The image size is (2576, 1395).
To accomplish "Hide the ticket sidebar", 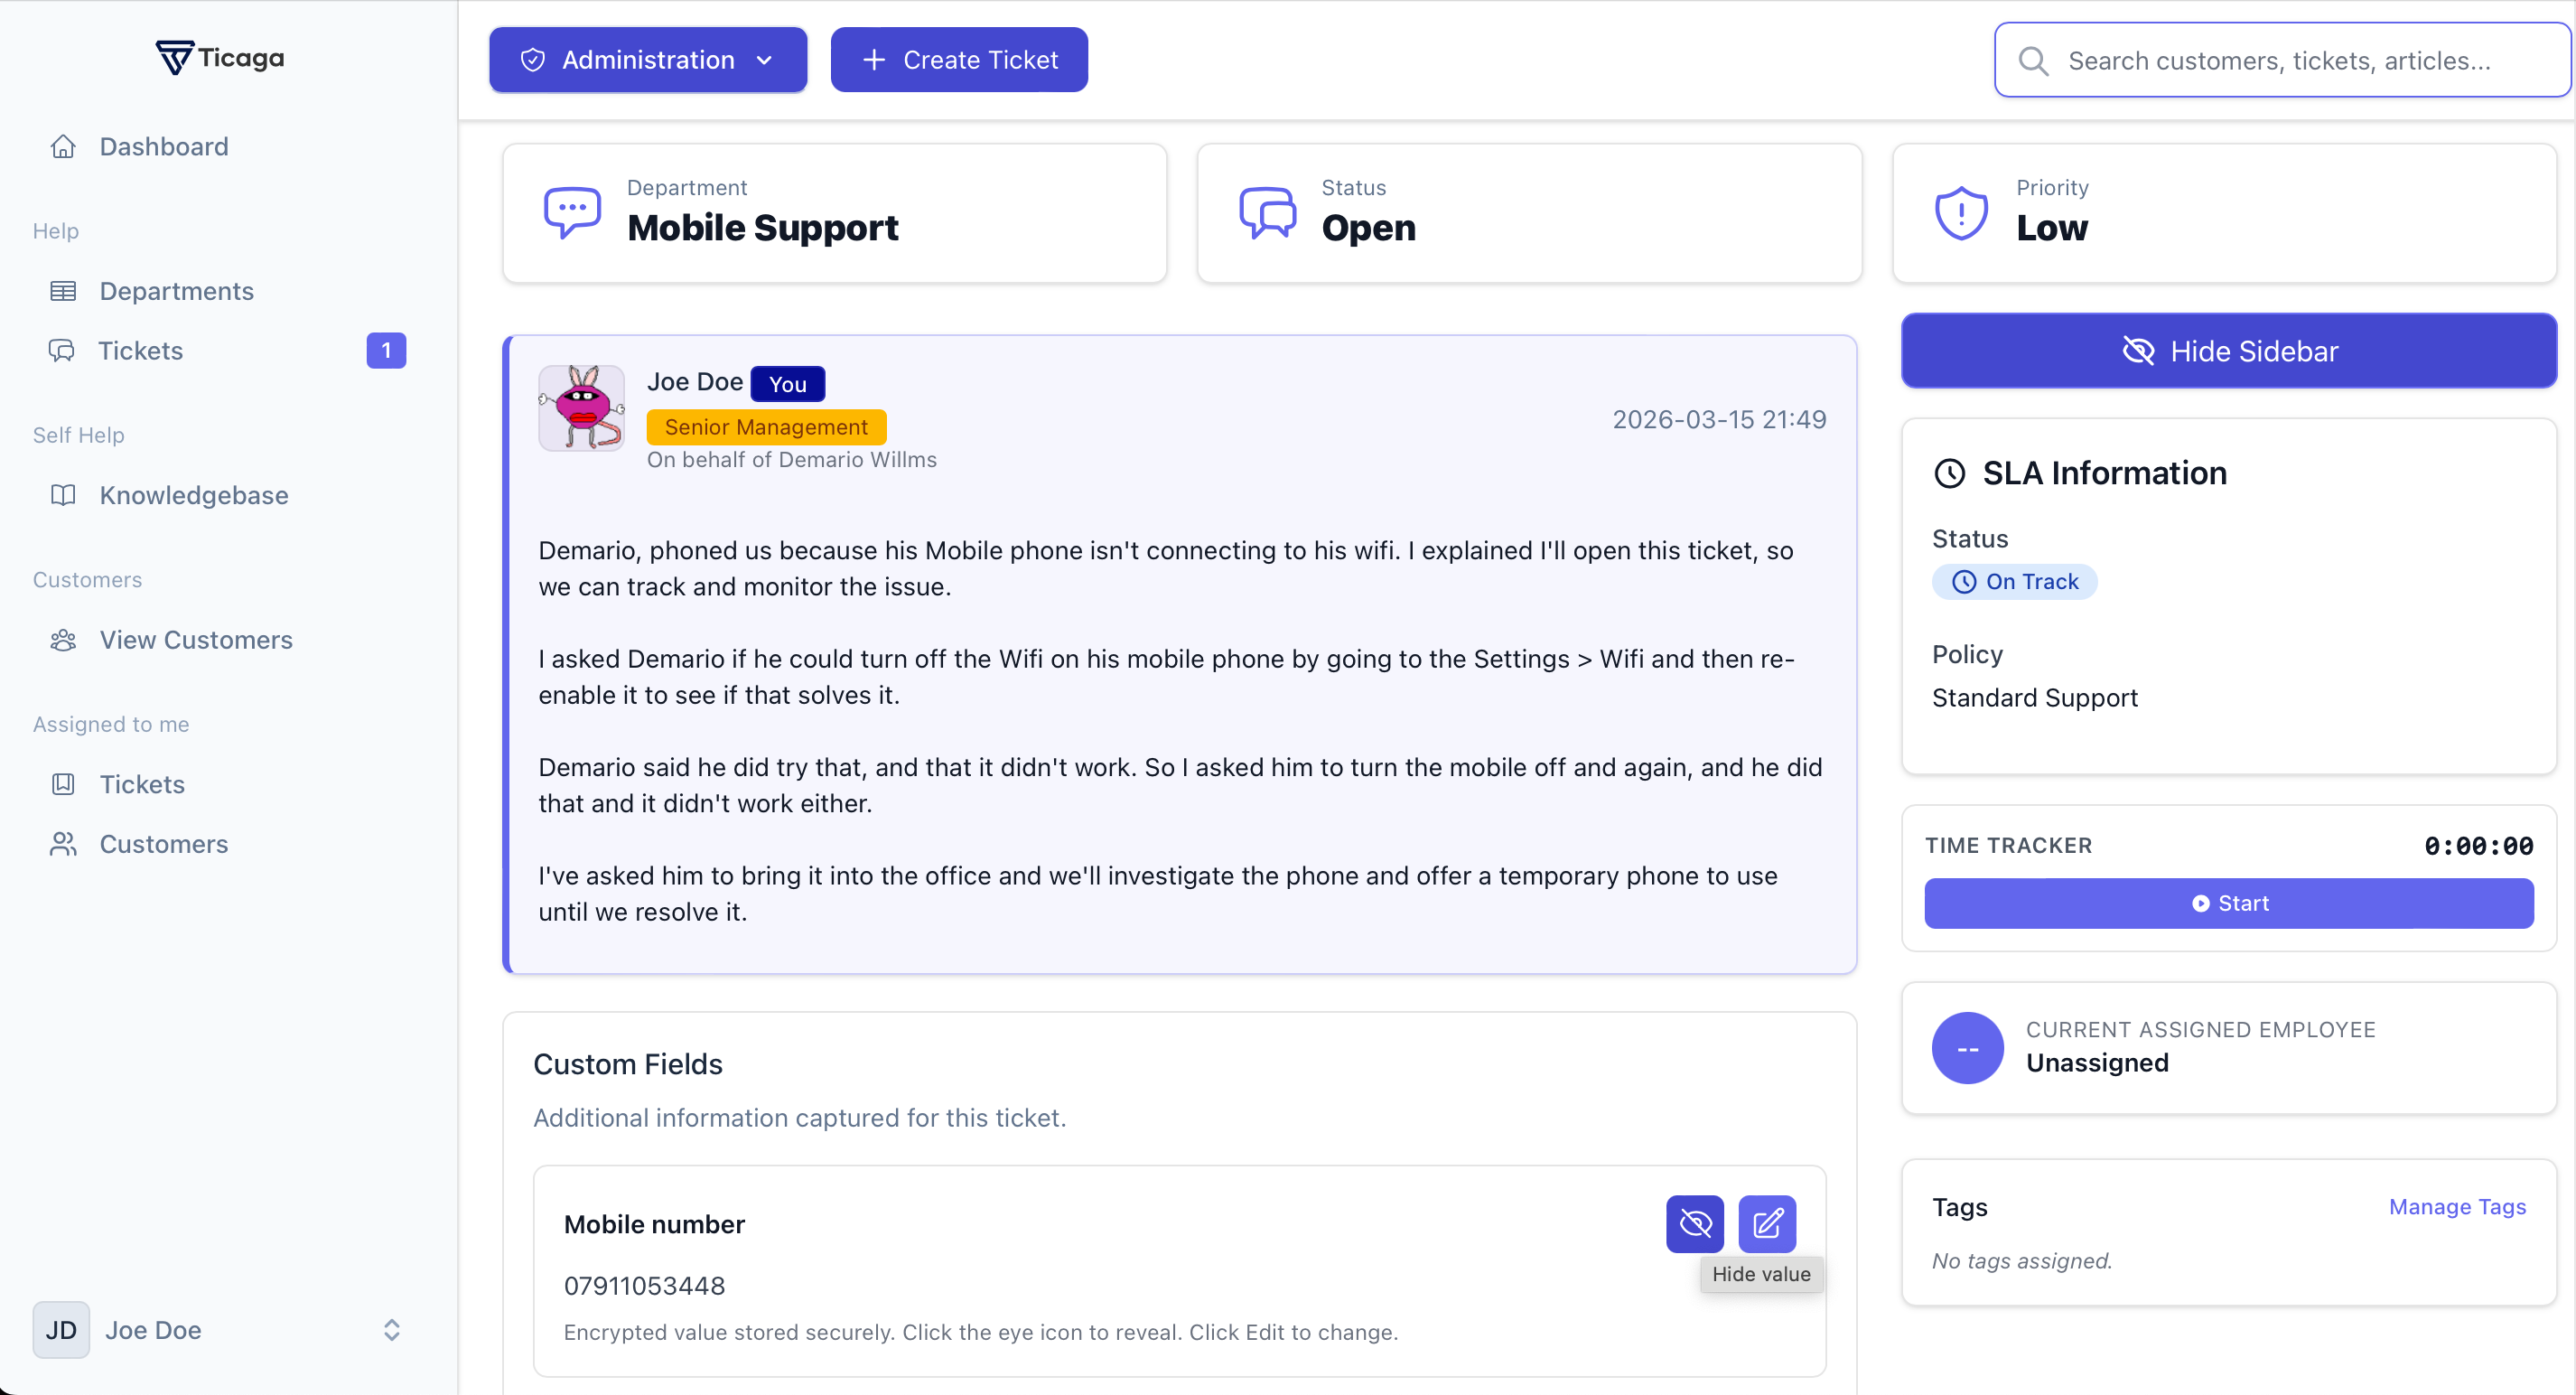I will click(x=2228, y=351).
